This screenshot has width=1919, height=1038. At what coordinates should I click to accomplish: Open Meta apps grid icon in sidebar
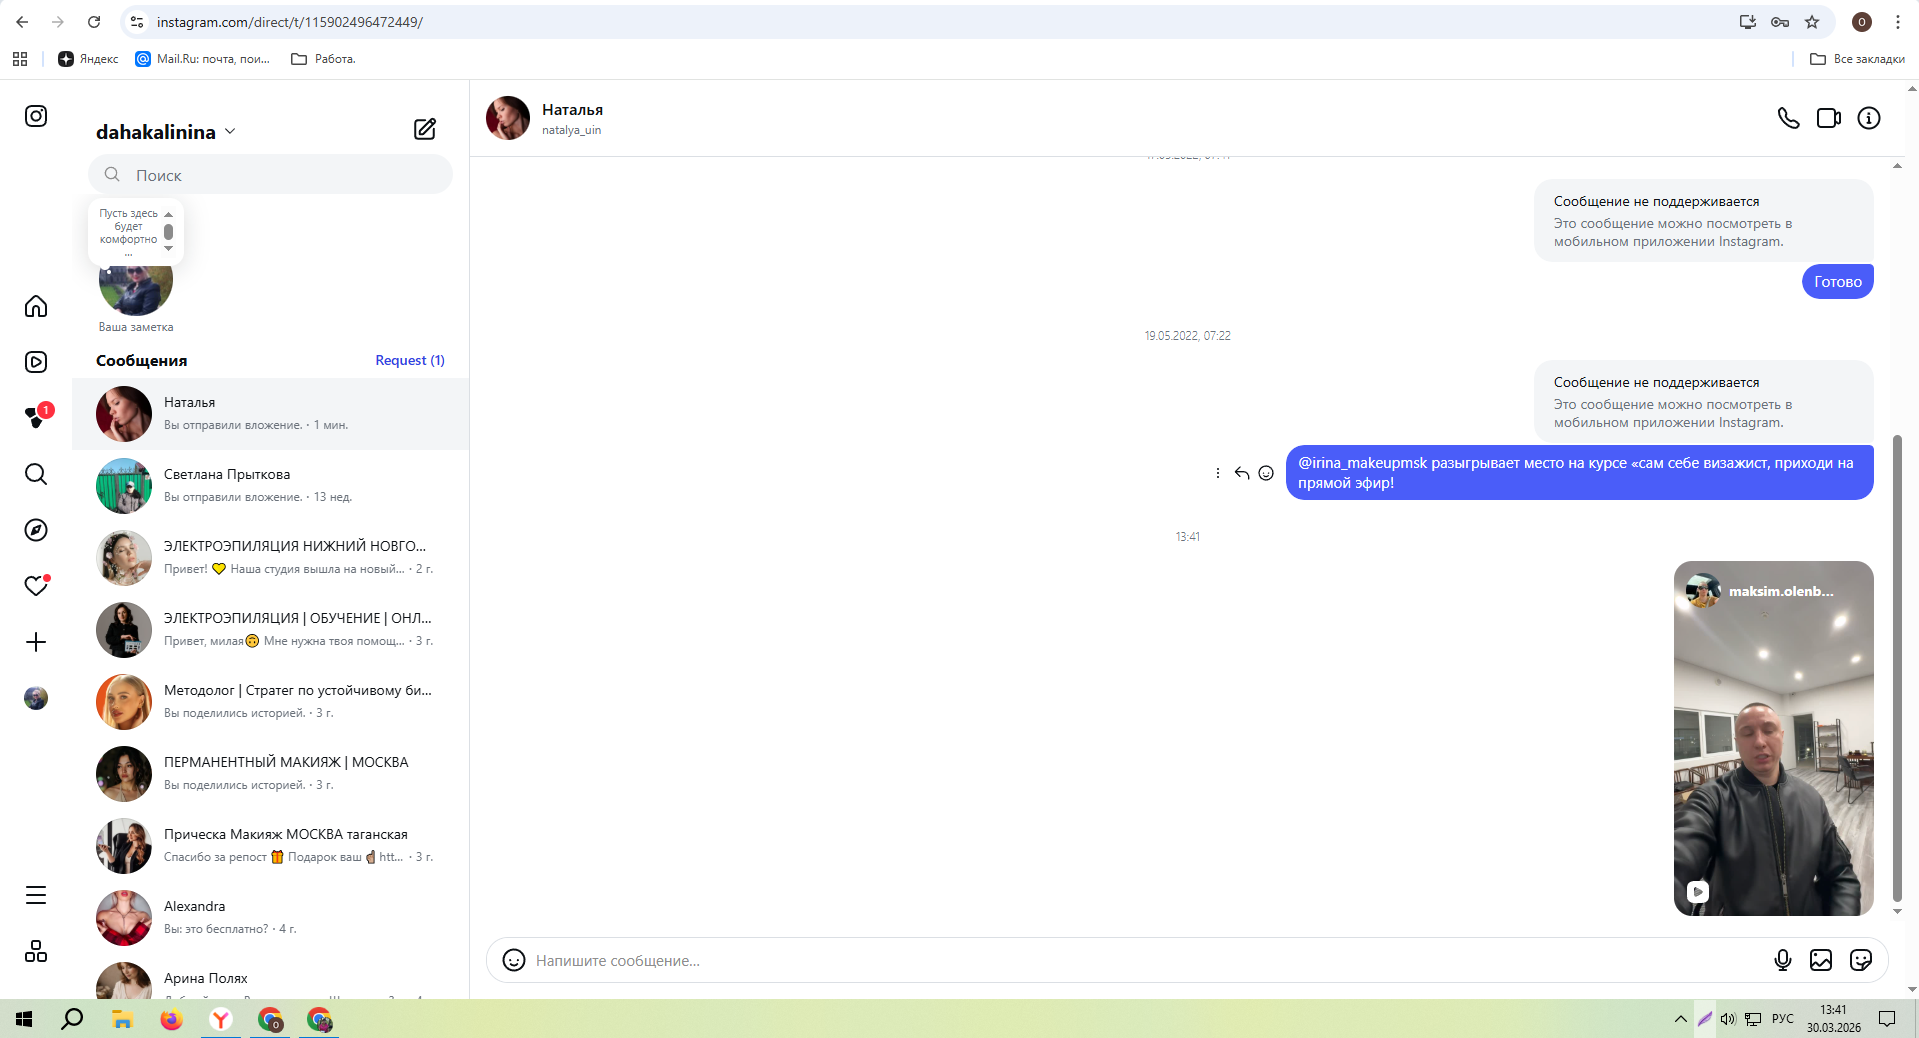click(x=36, y=951)
